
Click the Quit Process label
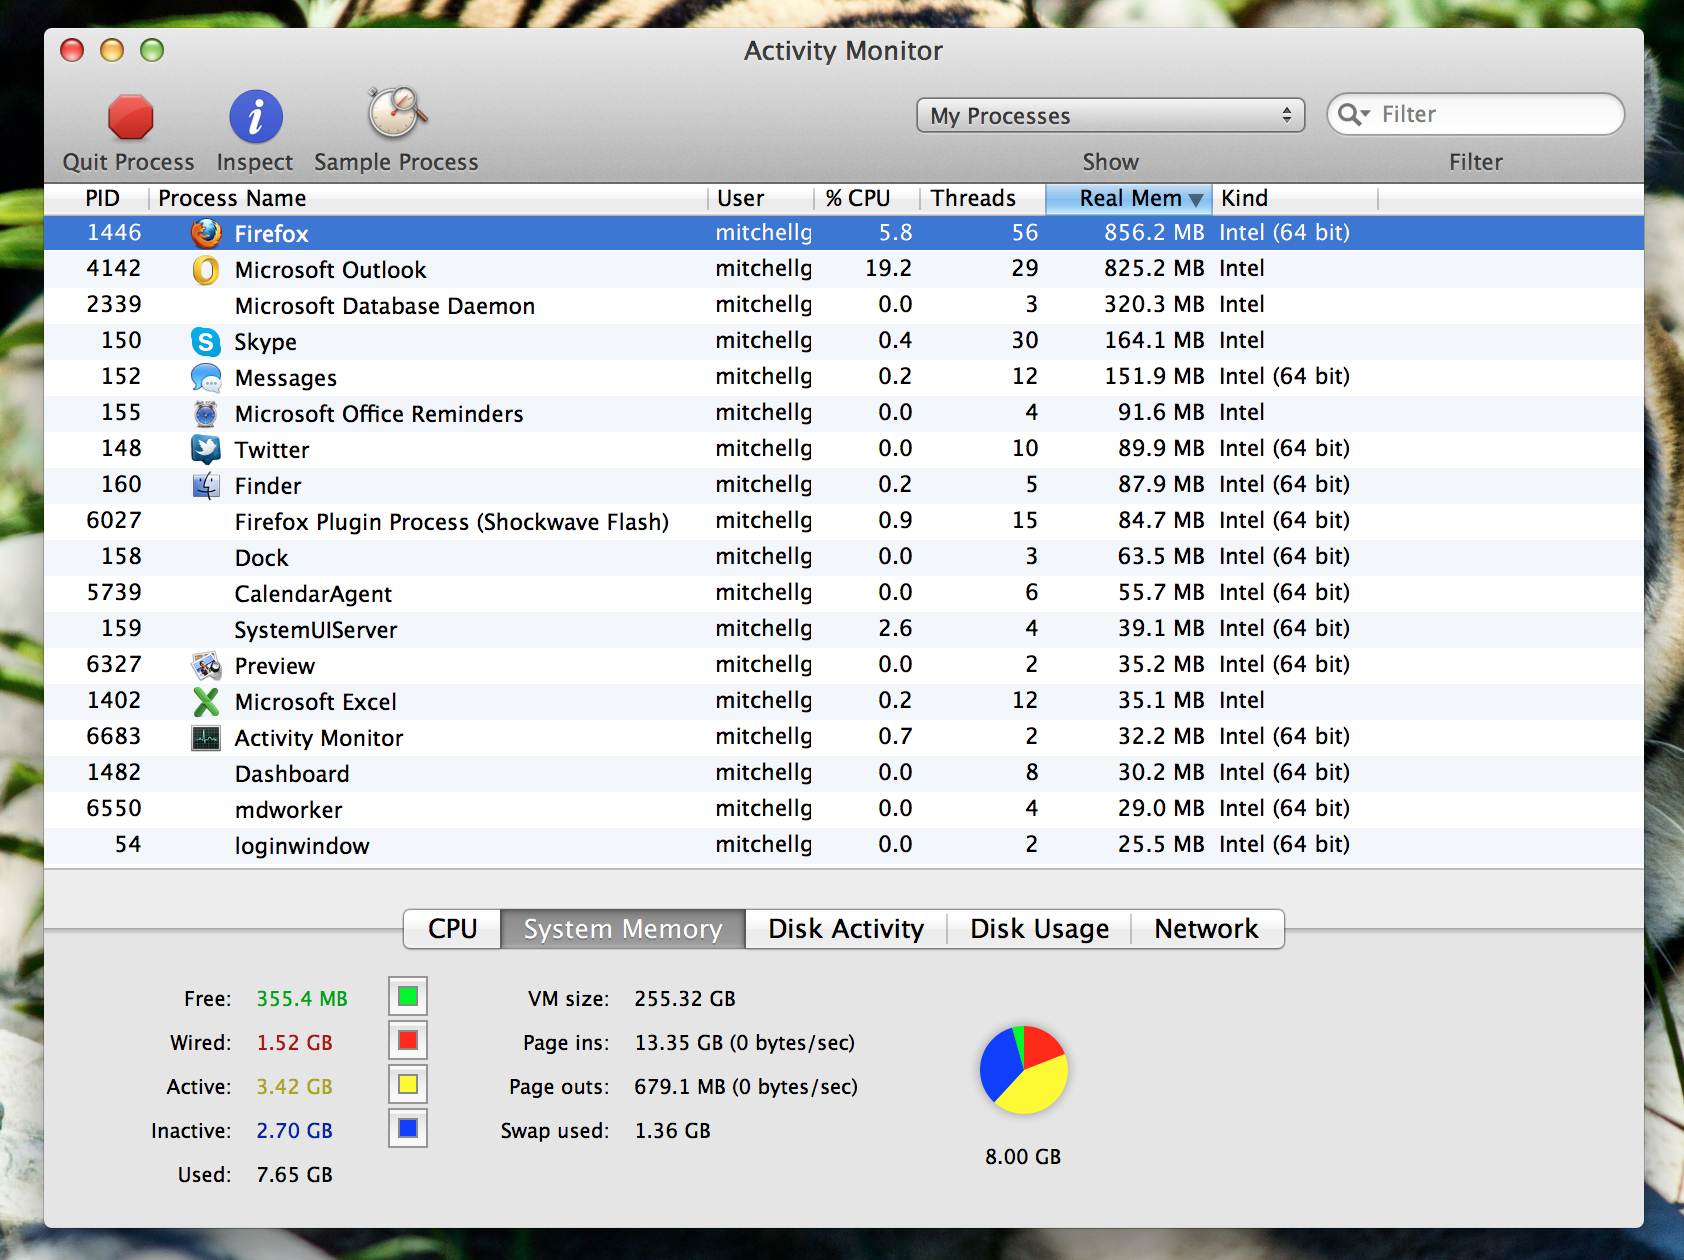point(129,162)
